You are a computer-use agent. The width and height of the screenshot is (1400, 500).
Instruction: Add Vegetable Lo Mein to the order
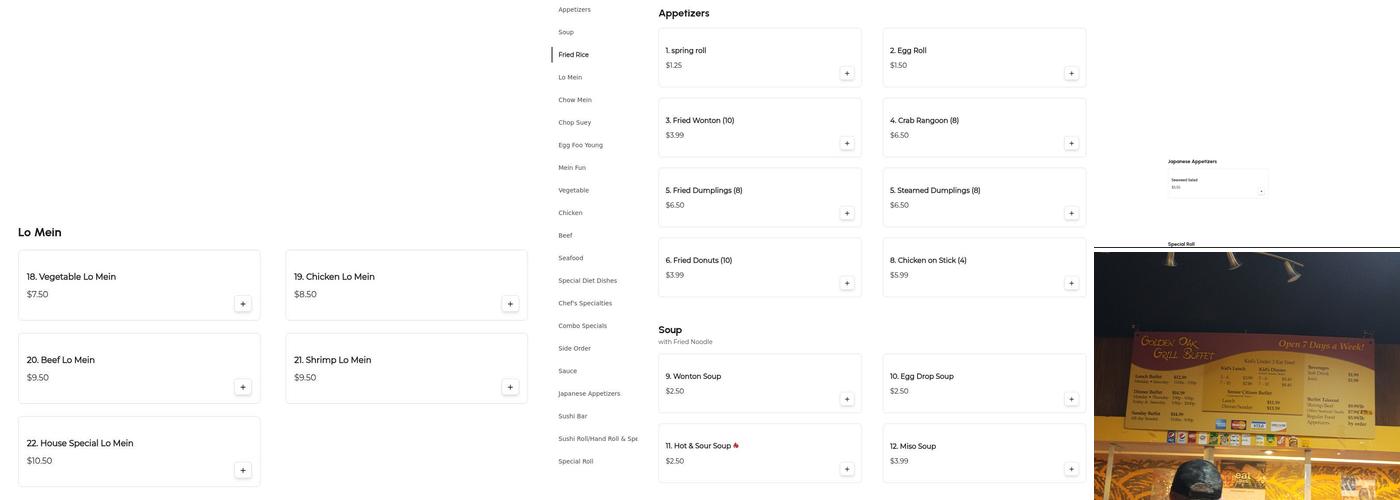(x=243, y=304)
